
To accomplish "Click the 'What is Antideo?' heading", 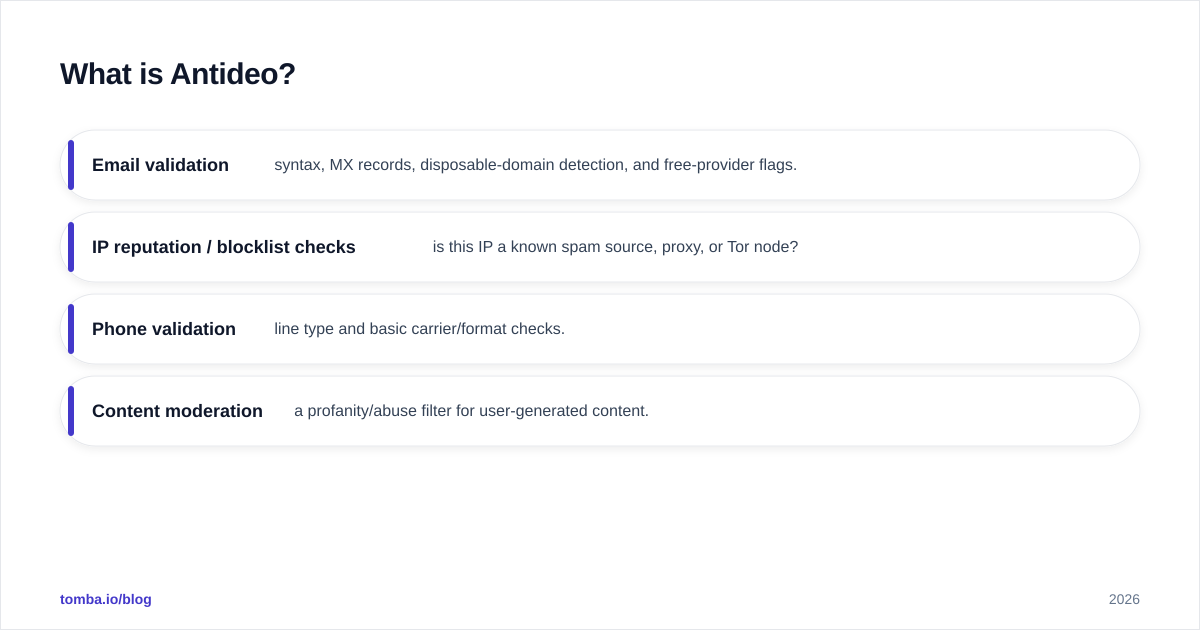I will click(x=178, y=74).
